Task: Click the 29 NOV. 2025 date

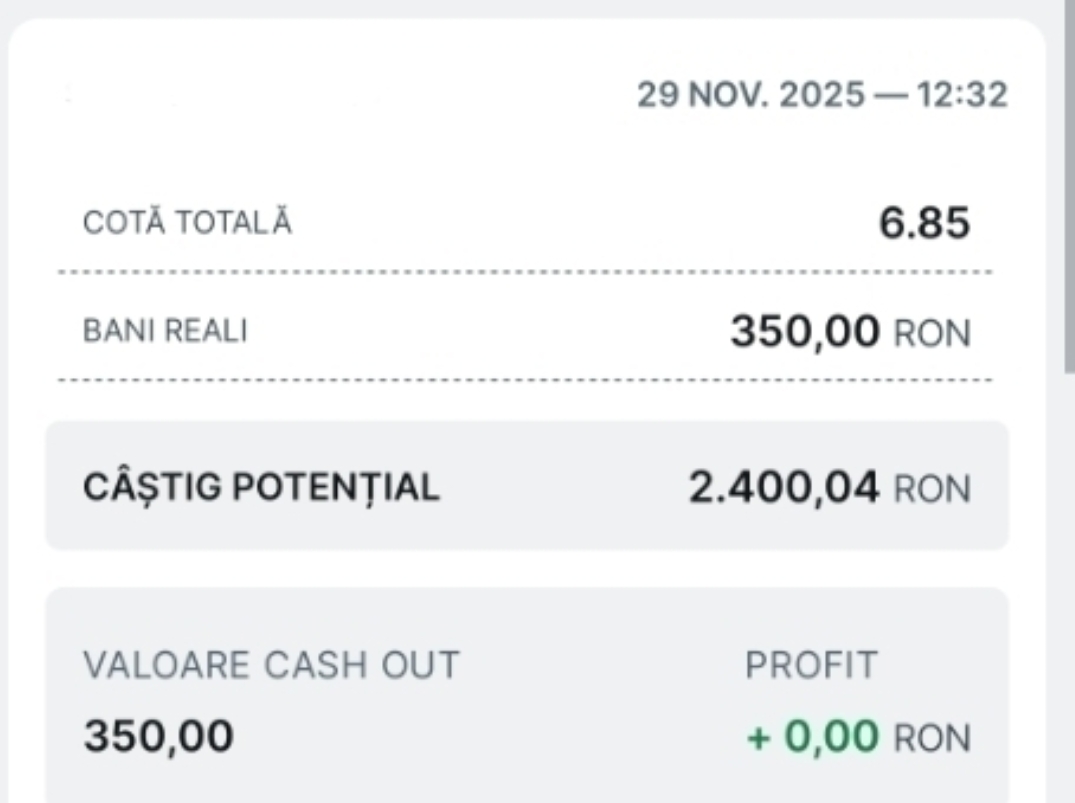Action: click(750, 95)
